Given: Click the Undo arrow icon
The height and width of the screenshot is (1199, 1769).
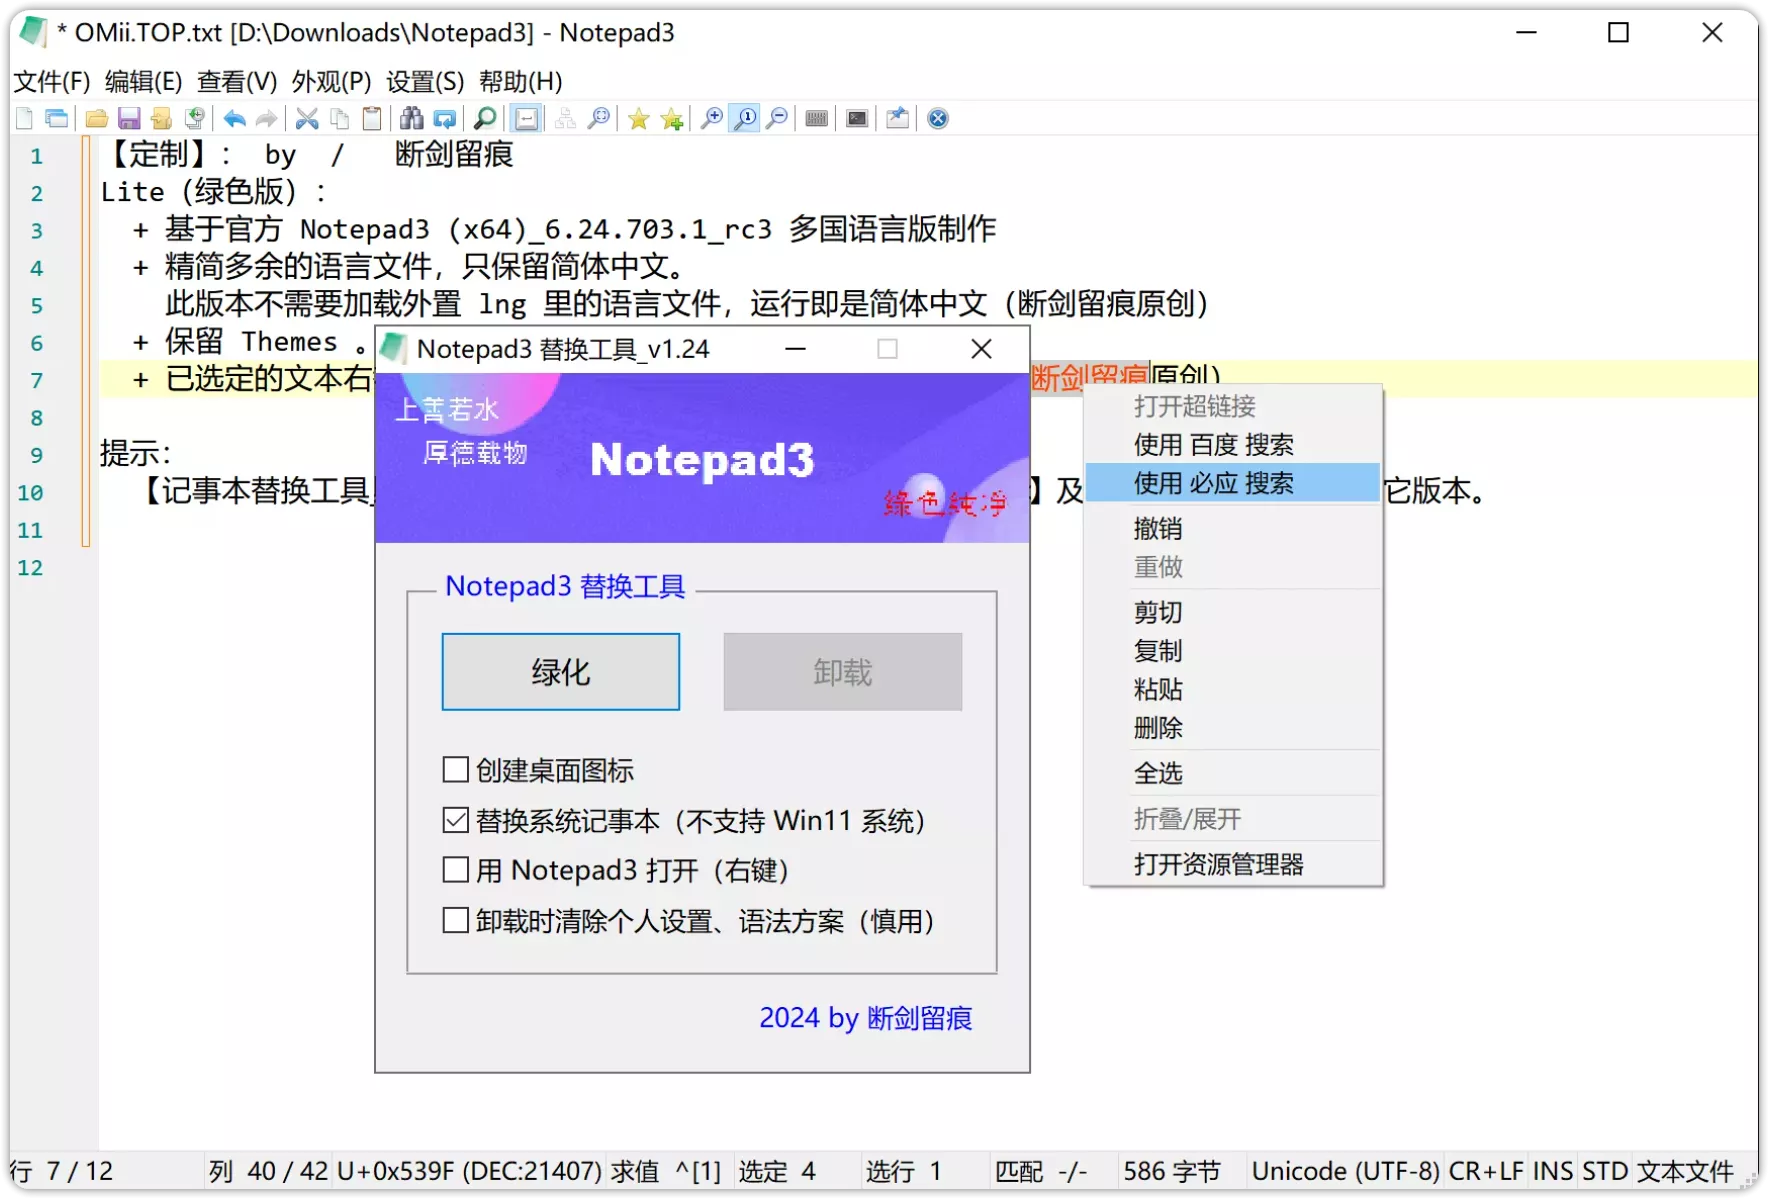Looking at the screenshot, I should (x=234, y=118).
